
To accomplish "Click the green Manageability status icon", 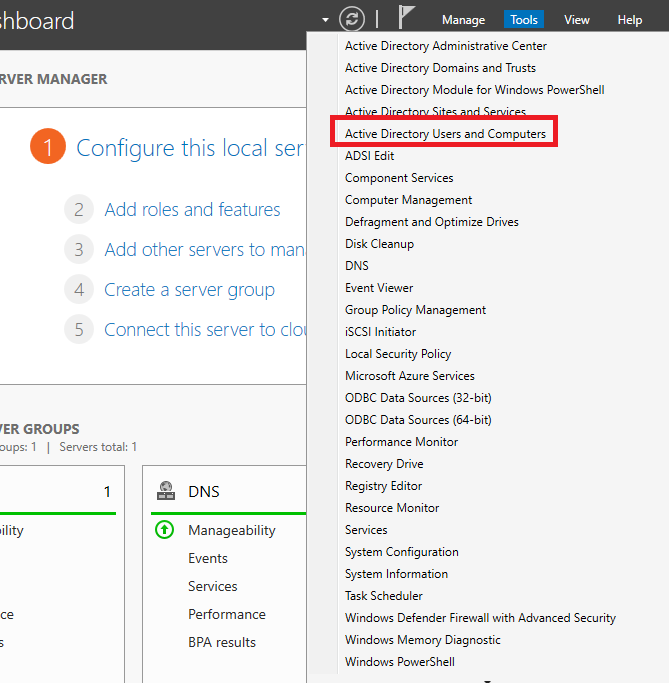I will (165, 530).
